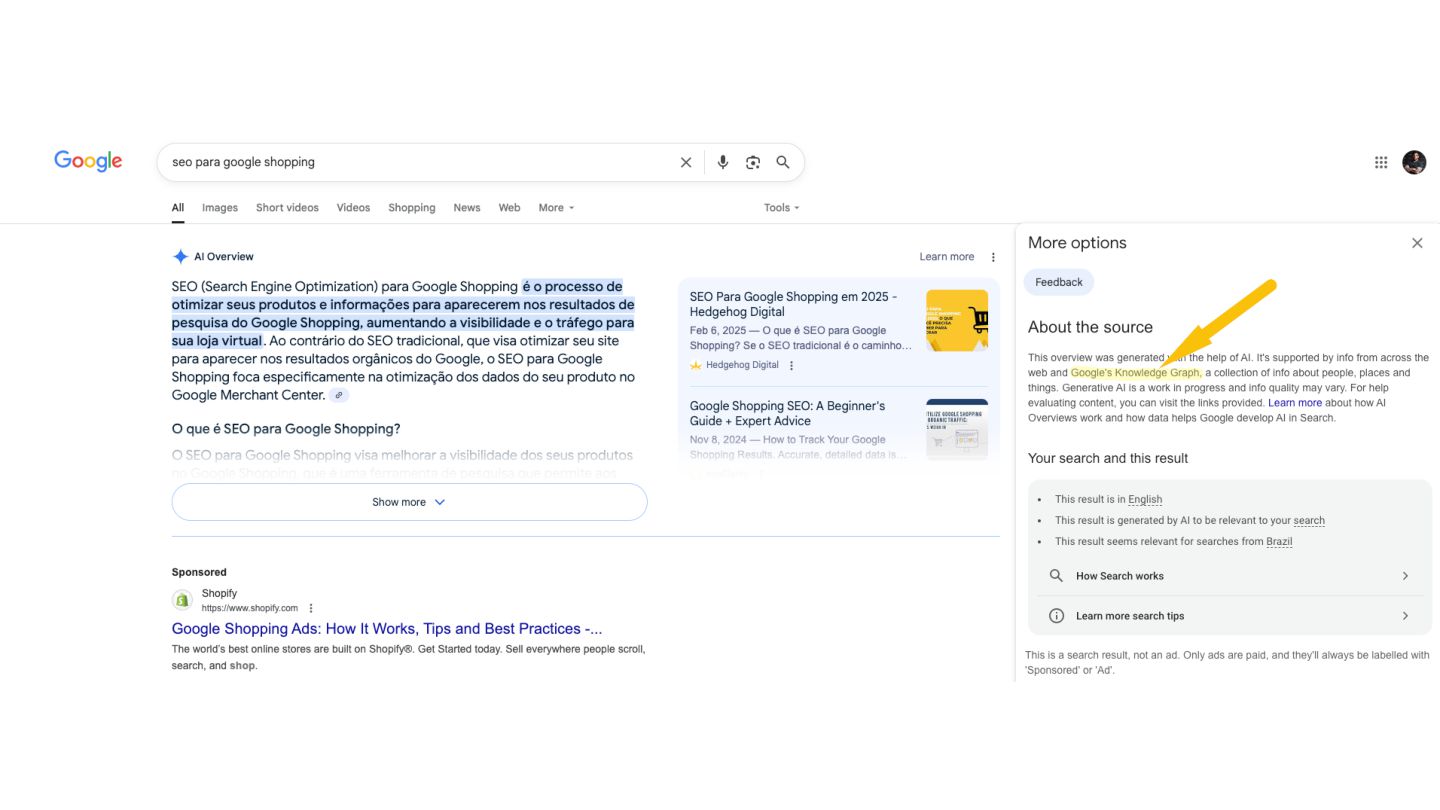Open the News tab

pos(467,208)
